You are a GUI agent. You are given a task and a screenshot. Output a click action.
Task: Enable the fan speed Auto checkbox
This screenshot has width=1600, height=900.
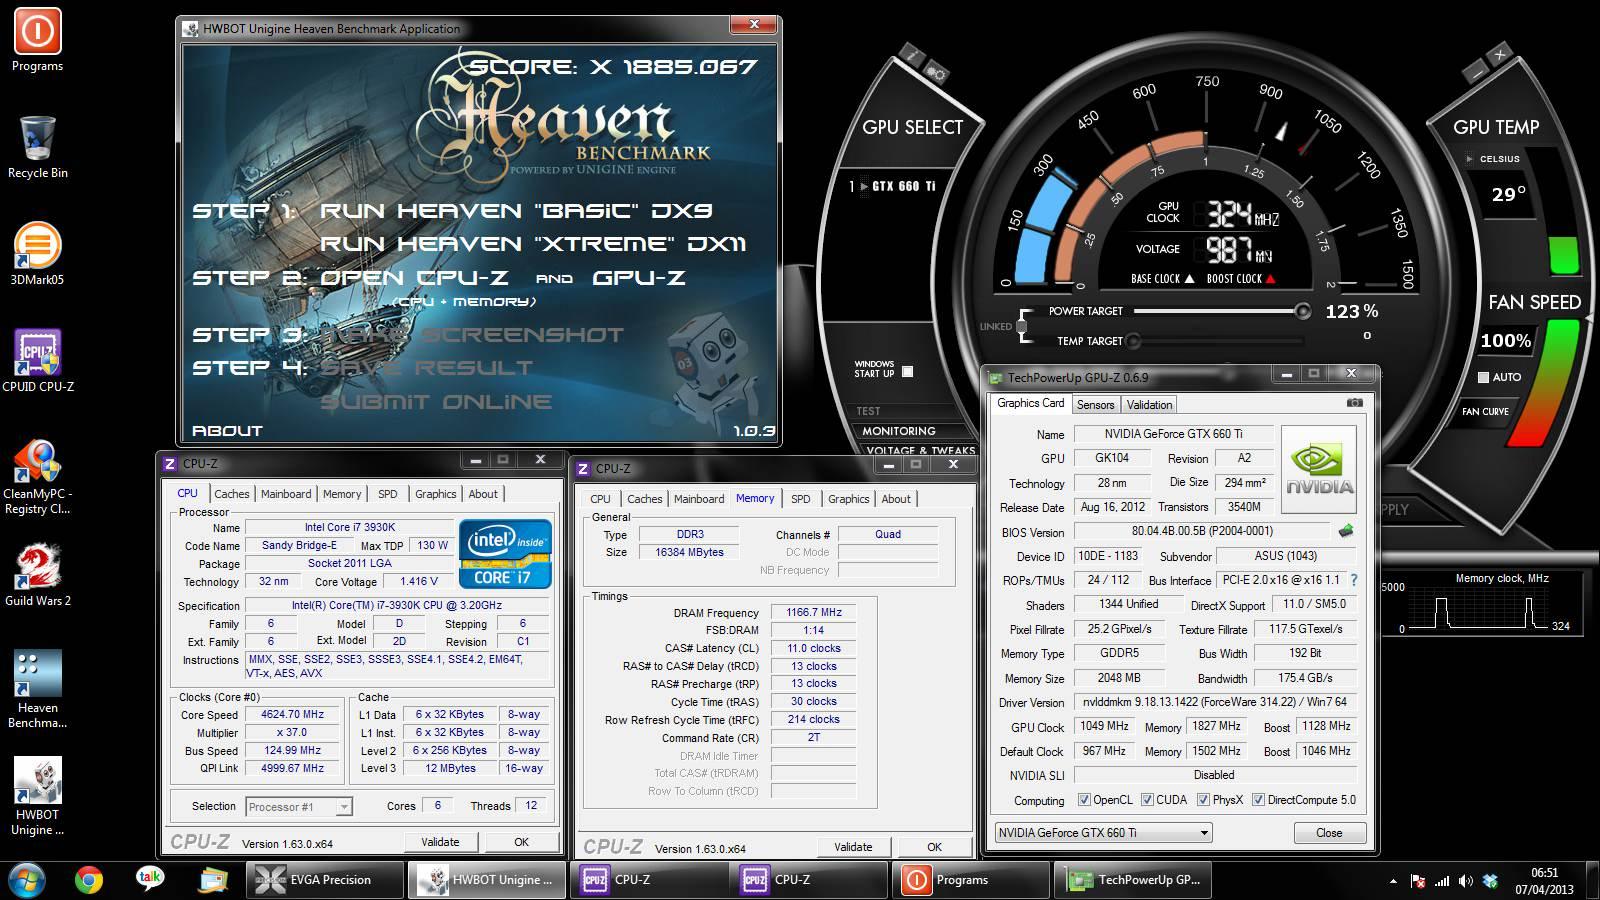click(x=1484, y=377)
